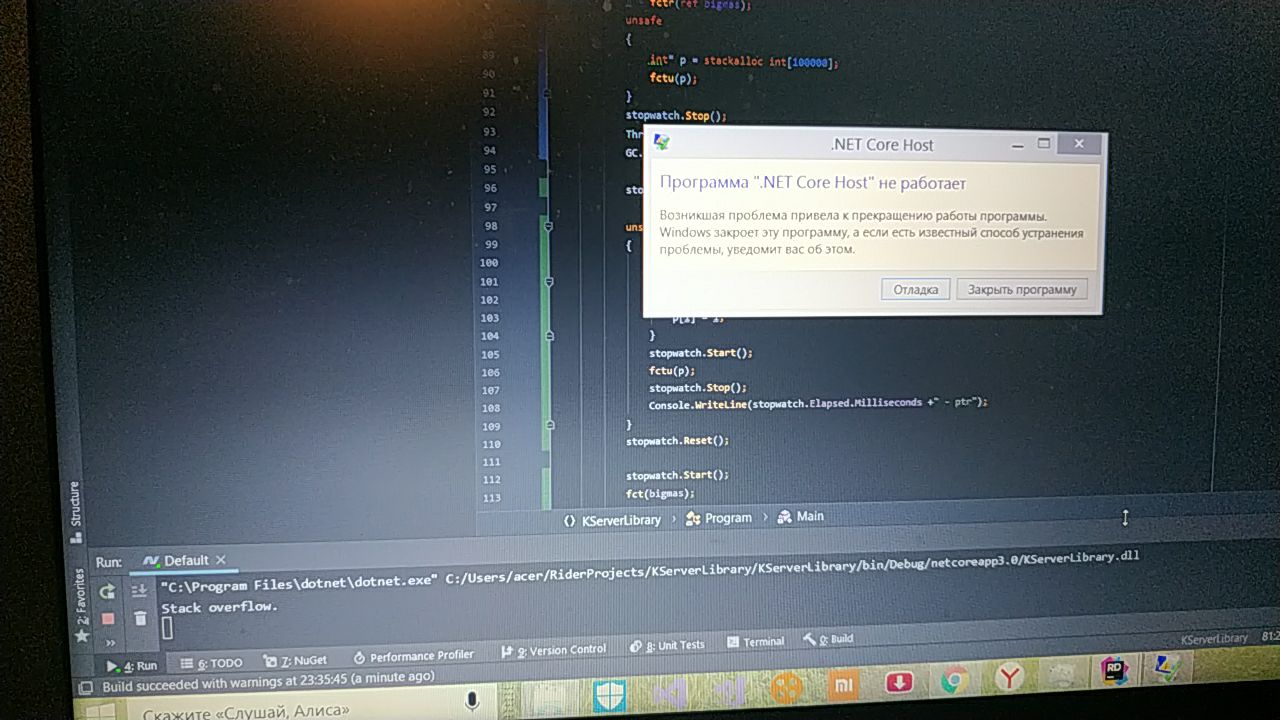Open first Visual Studio icon in taskbar
Viewport: 1280px width, 720px height.
coord(672,691)
